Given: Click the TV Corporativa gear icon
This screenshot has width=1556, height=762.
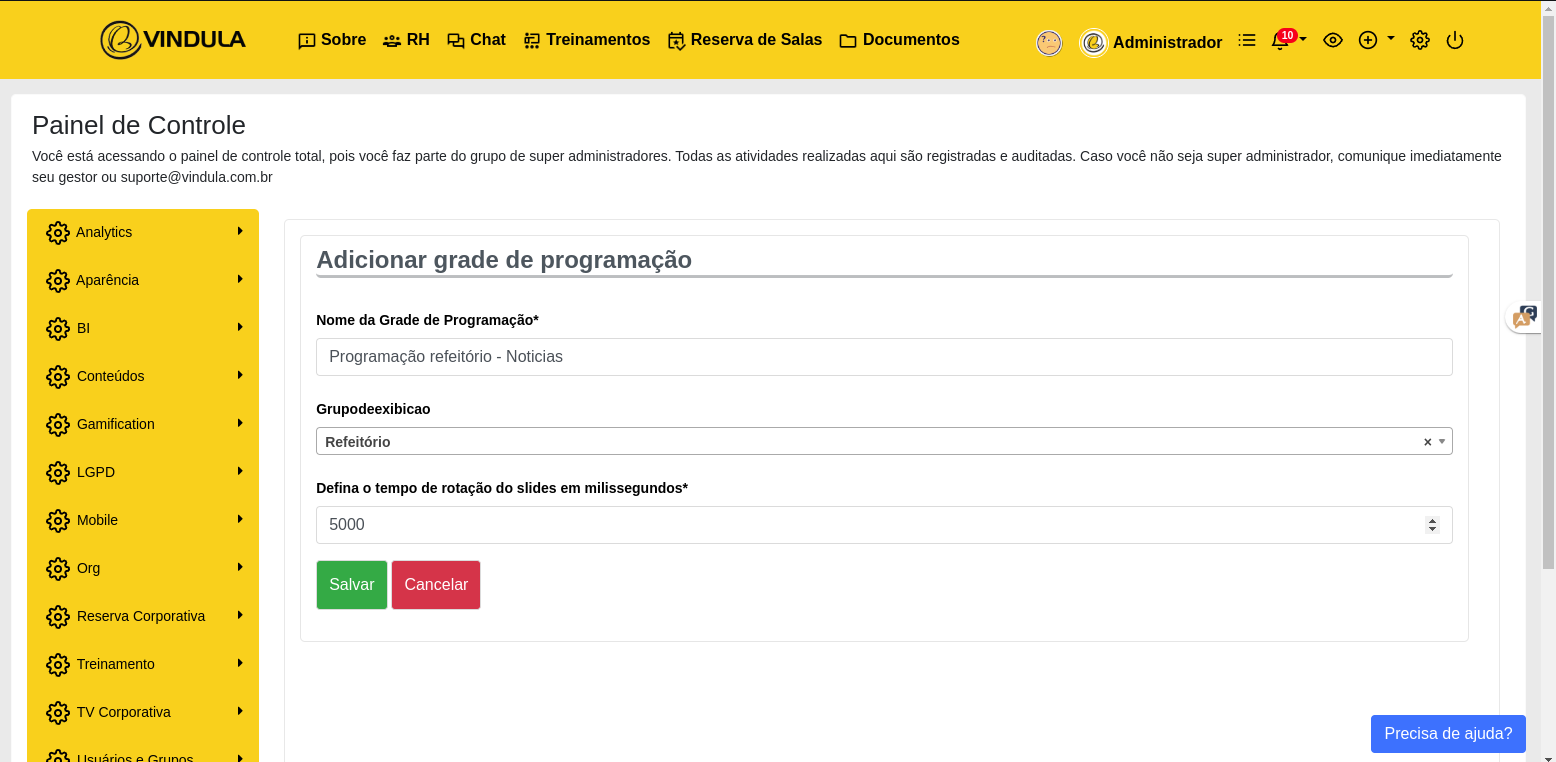Looking at the screenshot, I should coord(58,713).
